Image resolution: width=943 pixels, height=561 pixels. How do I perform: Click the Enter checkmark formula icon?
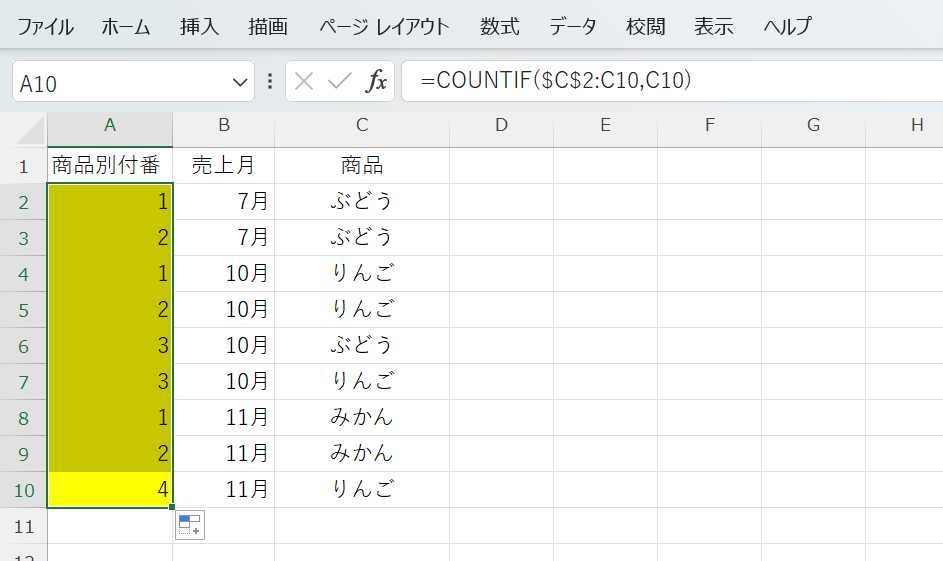(339, 82)
